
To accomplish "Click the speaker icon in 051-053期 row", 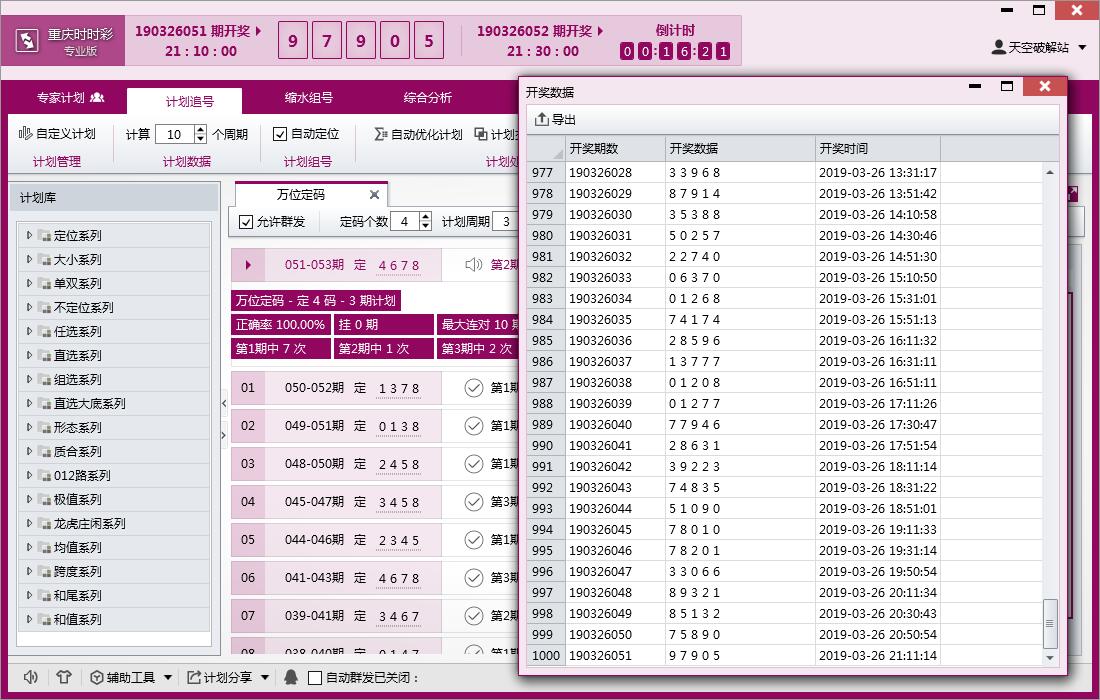I will (x=474, y=264).
